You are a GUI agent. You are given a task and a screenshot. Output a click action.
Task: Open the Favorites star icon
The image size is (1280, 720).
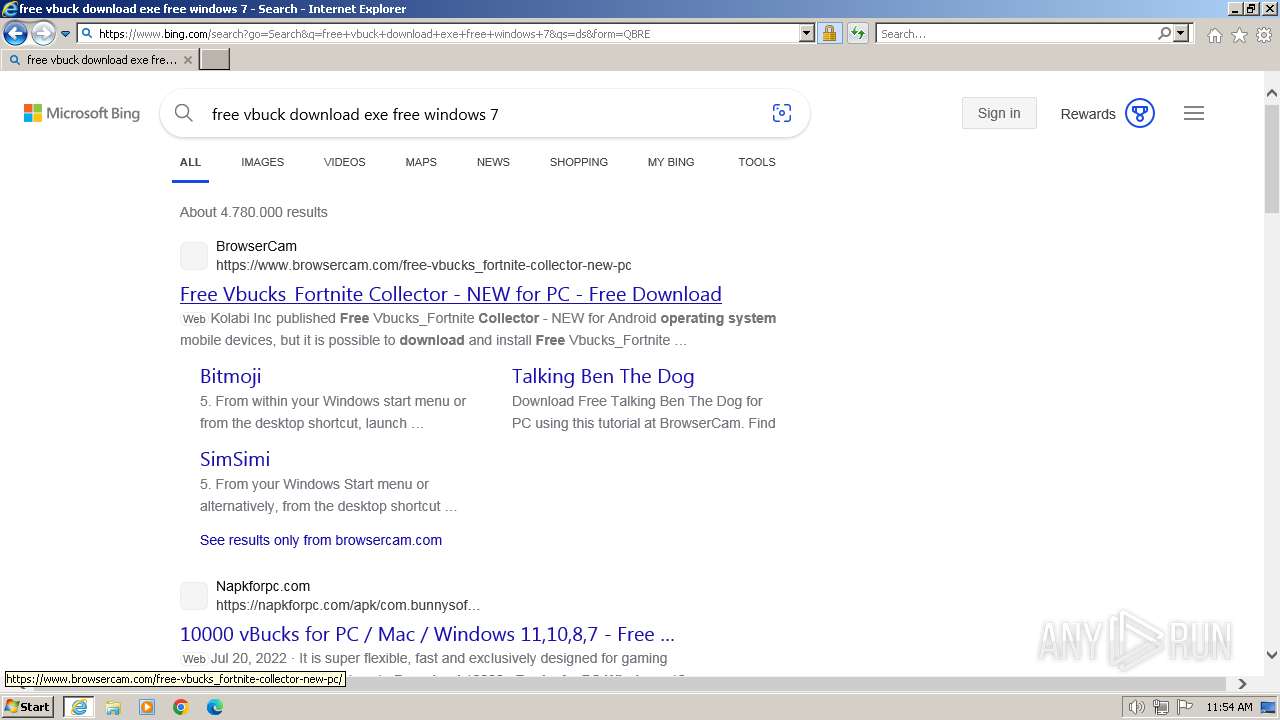[1239, 35]
